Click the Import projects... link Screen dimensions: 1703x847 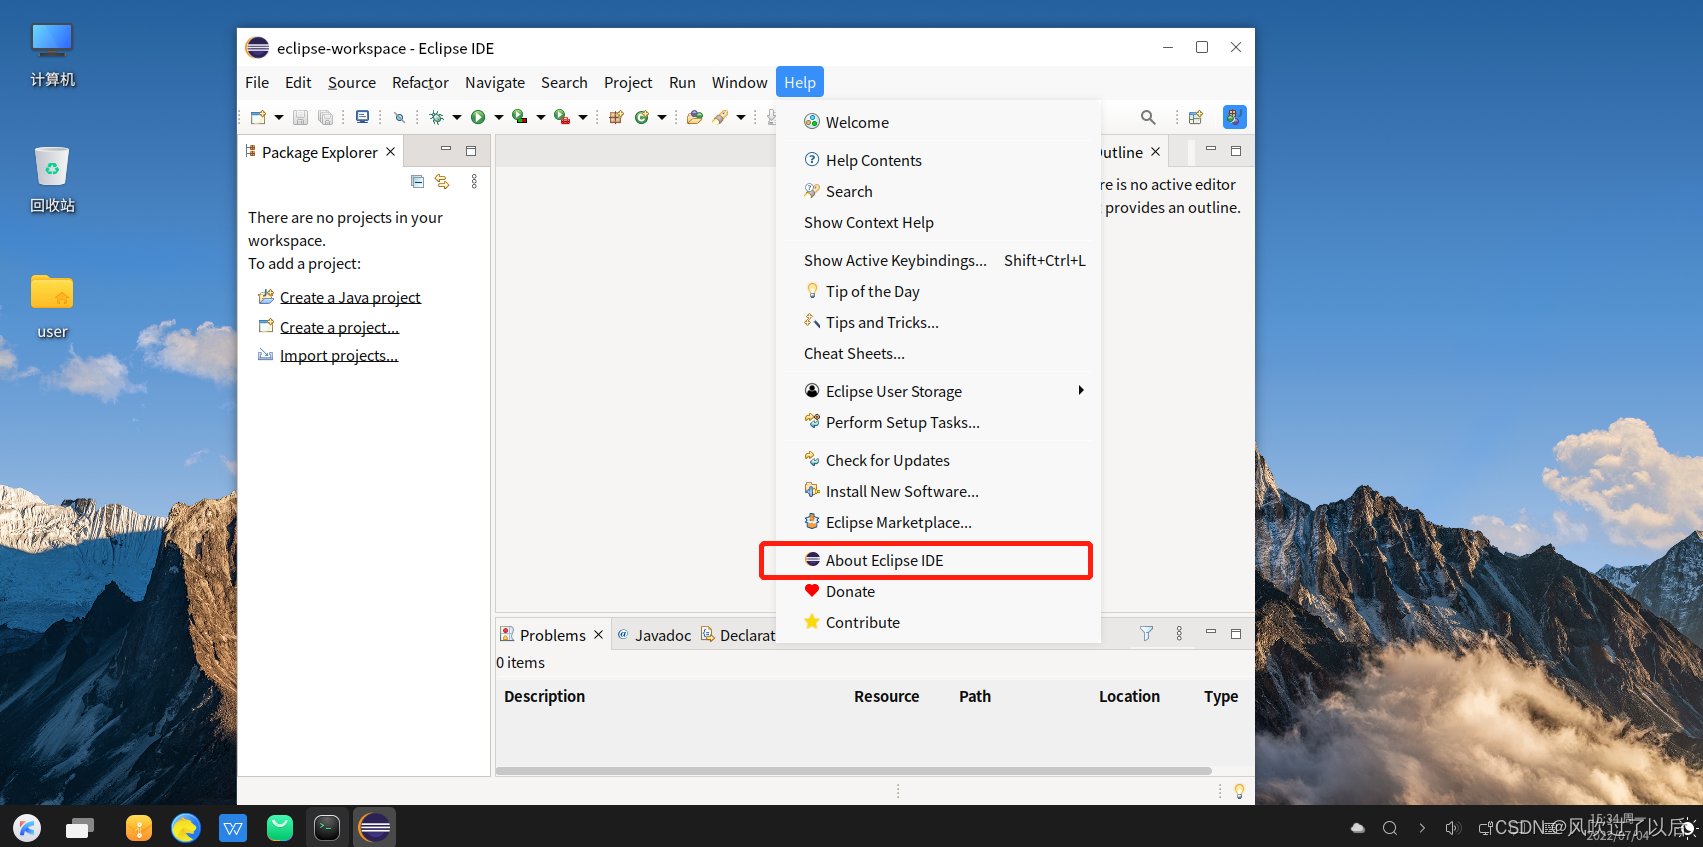click(339, 355)
